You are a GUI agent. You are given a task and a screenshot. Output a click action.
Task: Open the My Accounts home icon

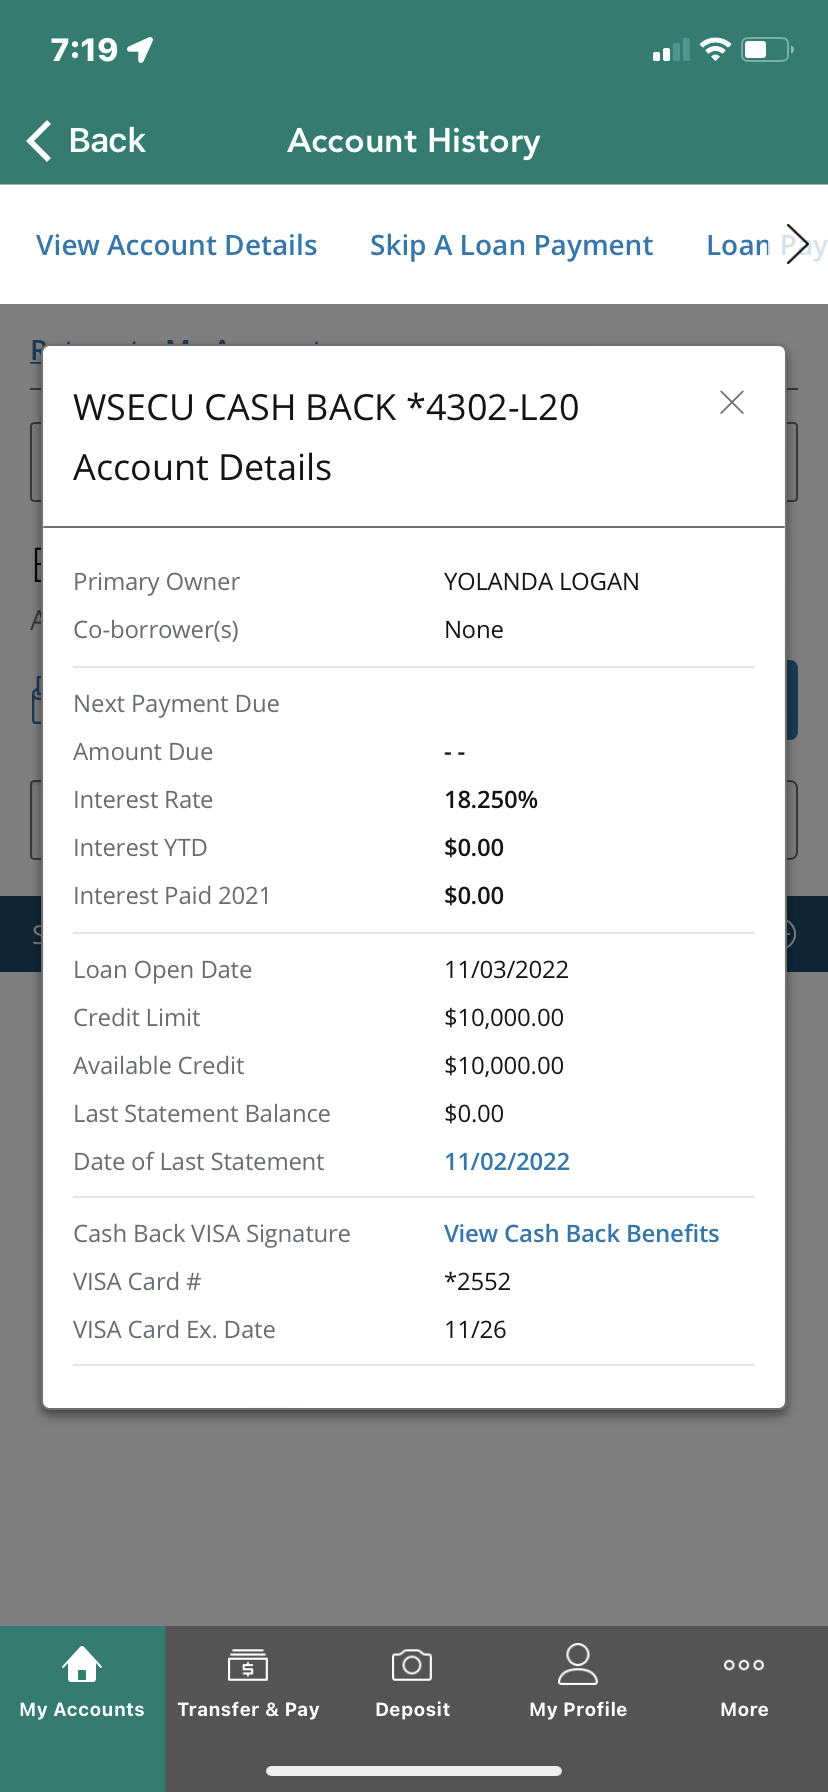(x=82, y=1664)
